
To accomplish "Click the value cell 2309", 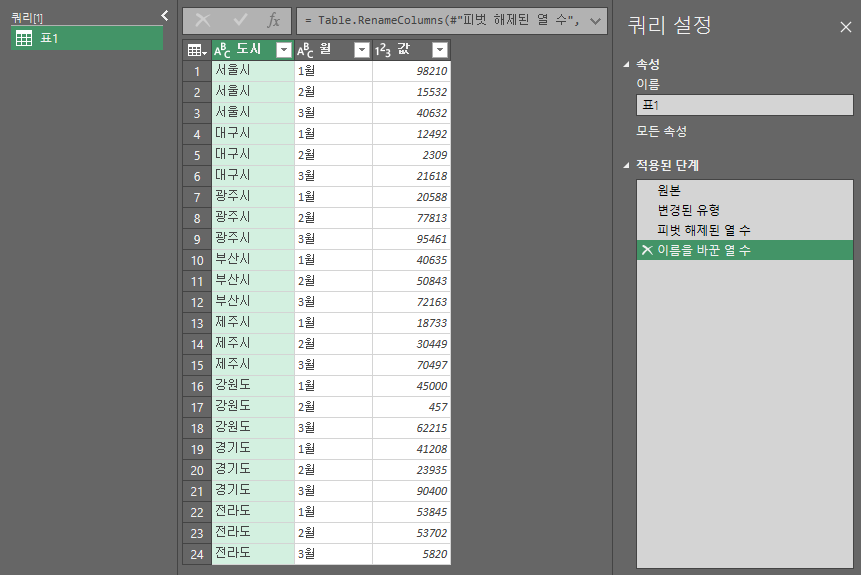I will (411, 155).
